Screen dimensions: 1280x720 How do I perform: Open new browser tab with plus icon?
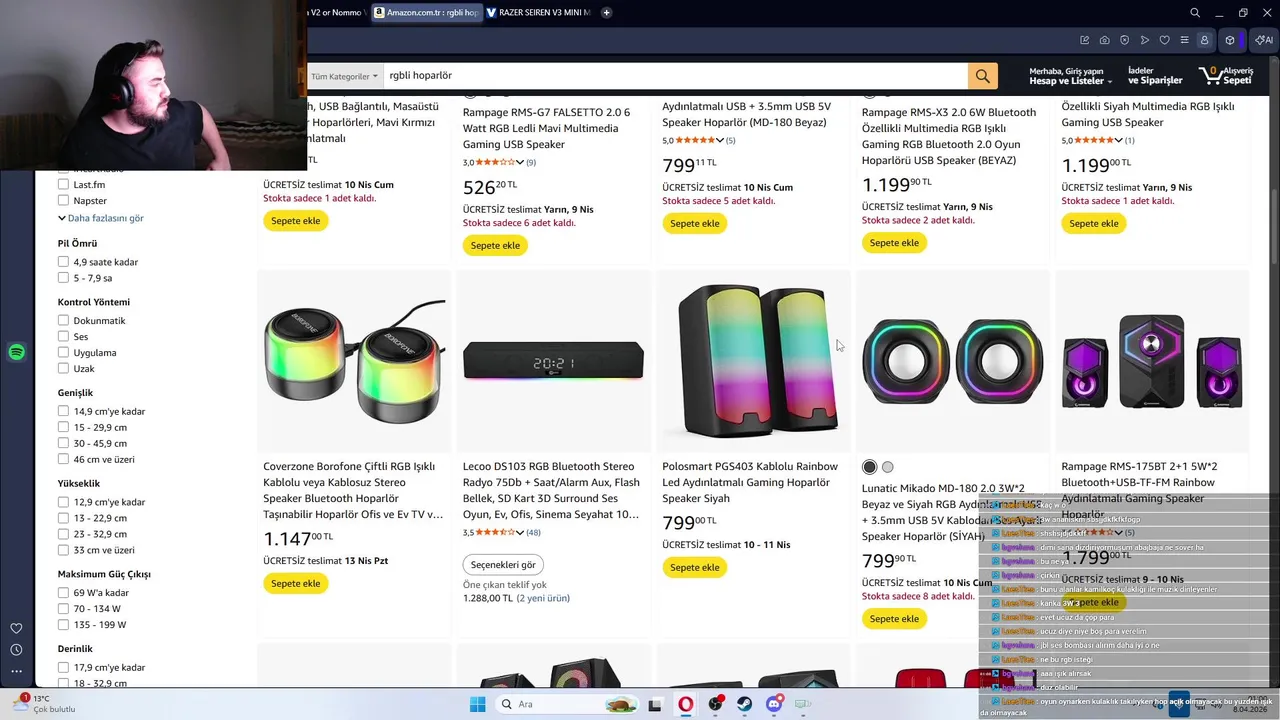click(x=606, y=13)
